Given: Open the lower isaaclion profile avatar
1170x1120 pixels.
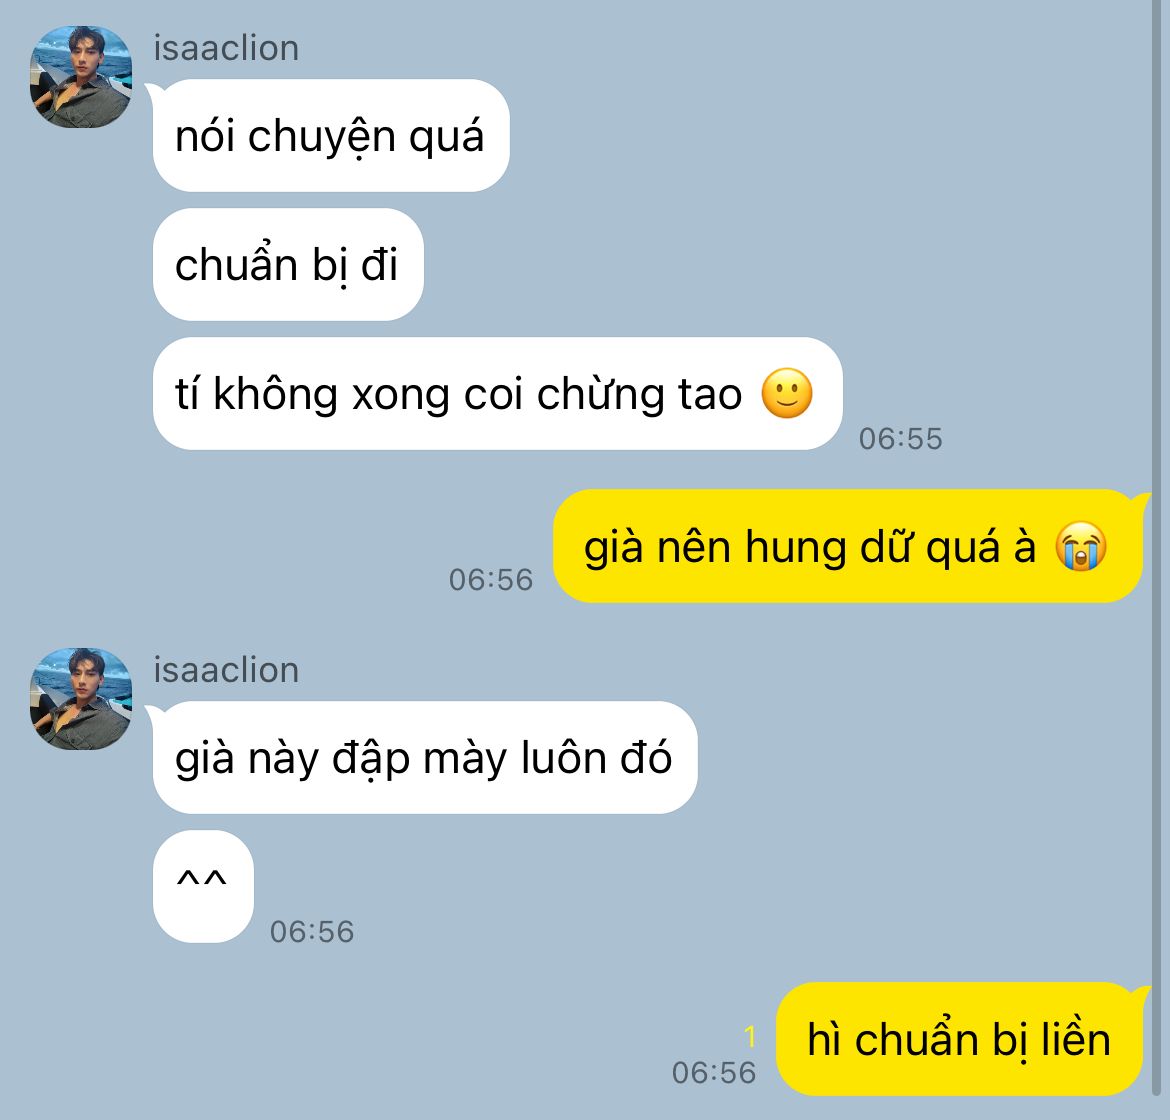Looking at the screenshot, I should tap(81, 699).
